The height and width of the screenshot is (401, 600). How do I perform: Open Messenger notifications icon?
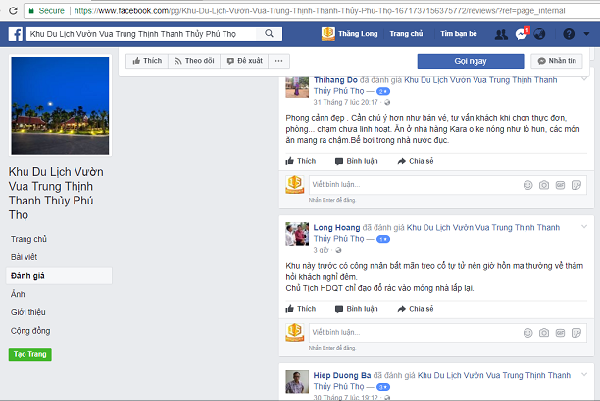tap(521, 33)
